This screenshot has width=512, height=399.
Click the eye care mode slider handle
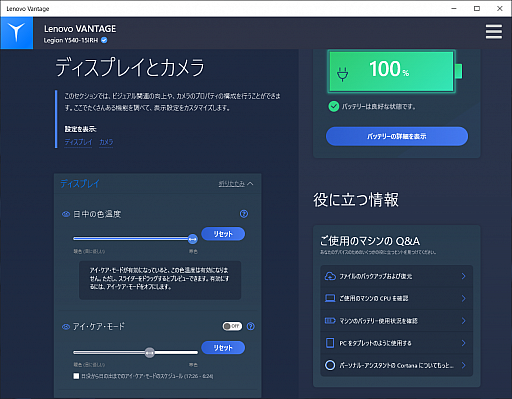(x=150, y=352)
